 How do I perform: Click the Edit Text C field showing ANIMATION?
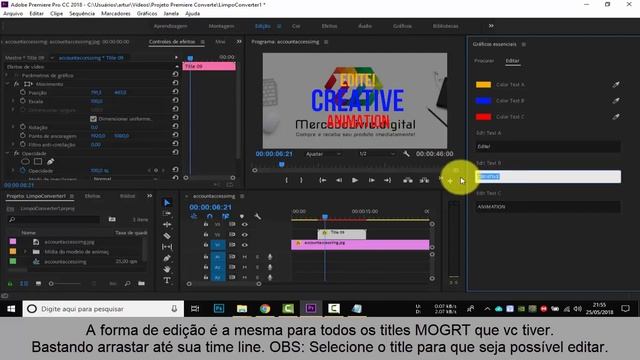(548, 207)
